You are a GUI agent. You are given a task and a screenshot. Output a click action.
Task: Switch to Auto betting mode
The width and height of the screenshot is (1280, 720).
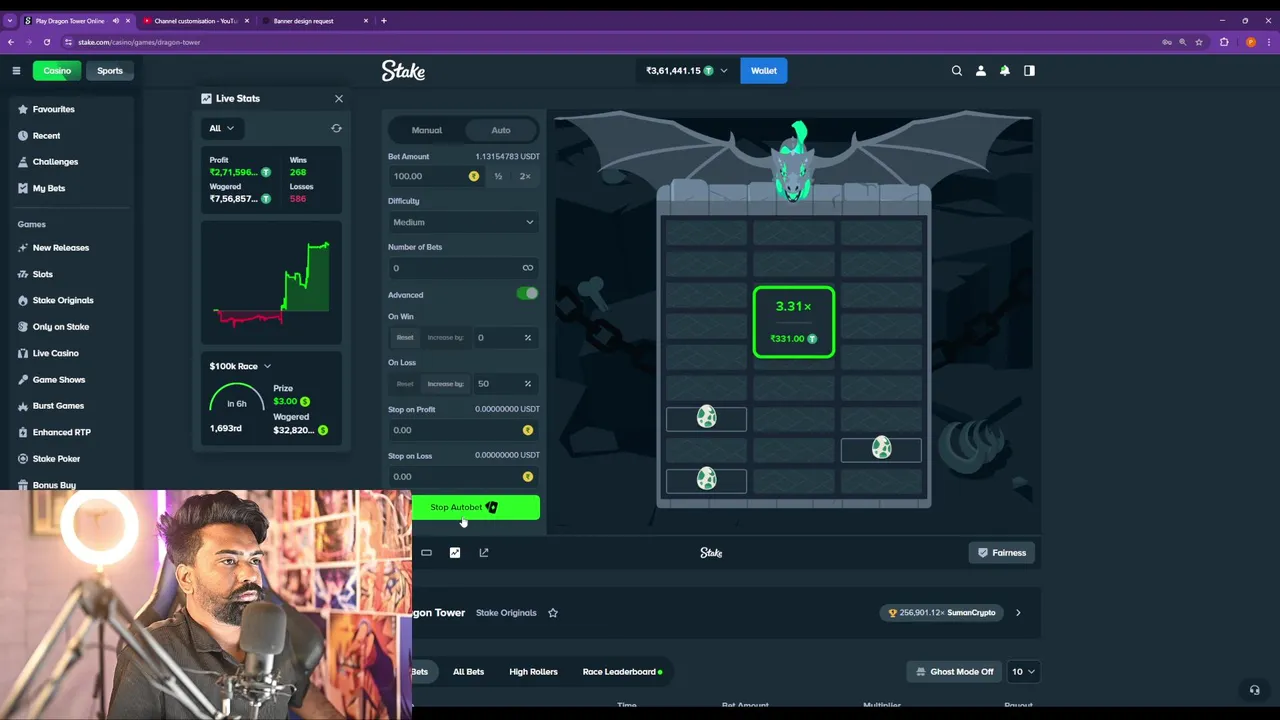pos(501,130)
